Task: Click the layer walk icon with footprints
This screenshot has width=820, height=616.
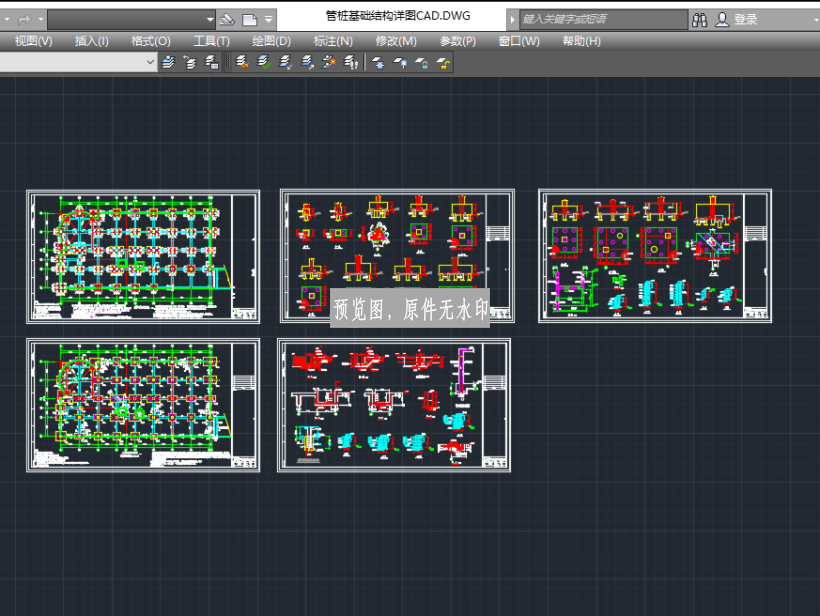Action: point(350,62)
